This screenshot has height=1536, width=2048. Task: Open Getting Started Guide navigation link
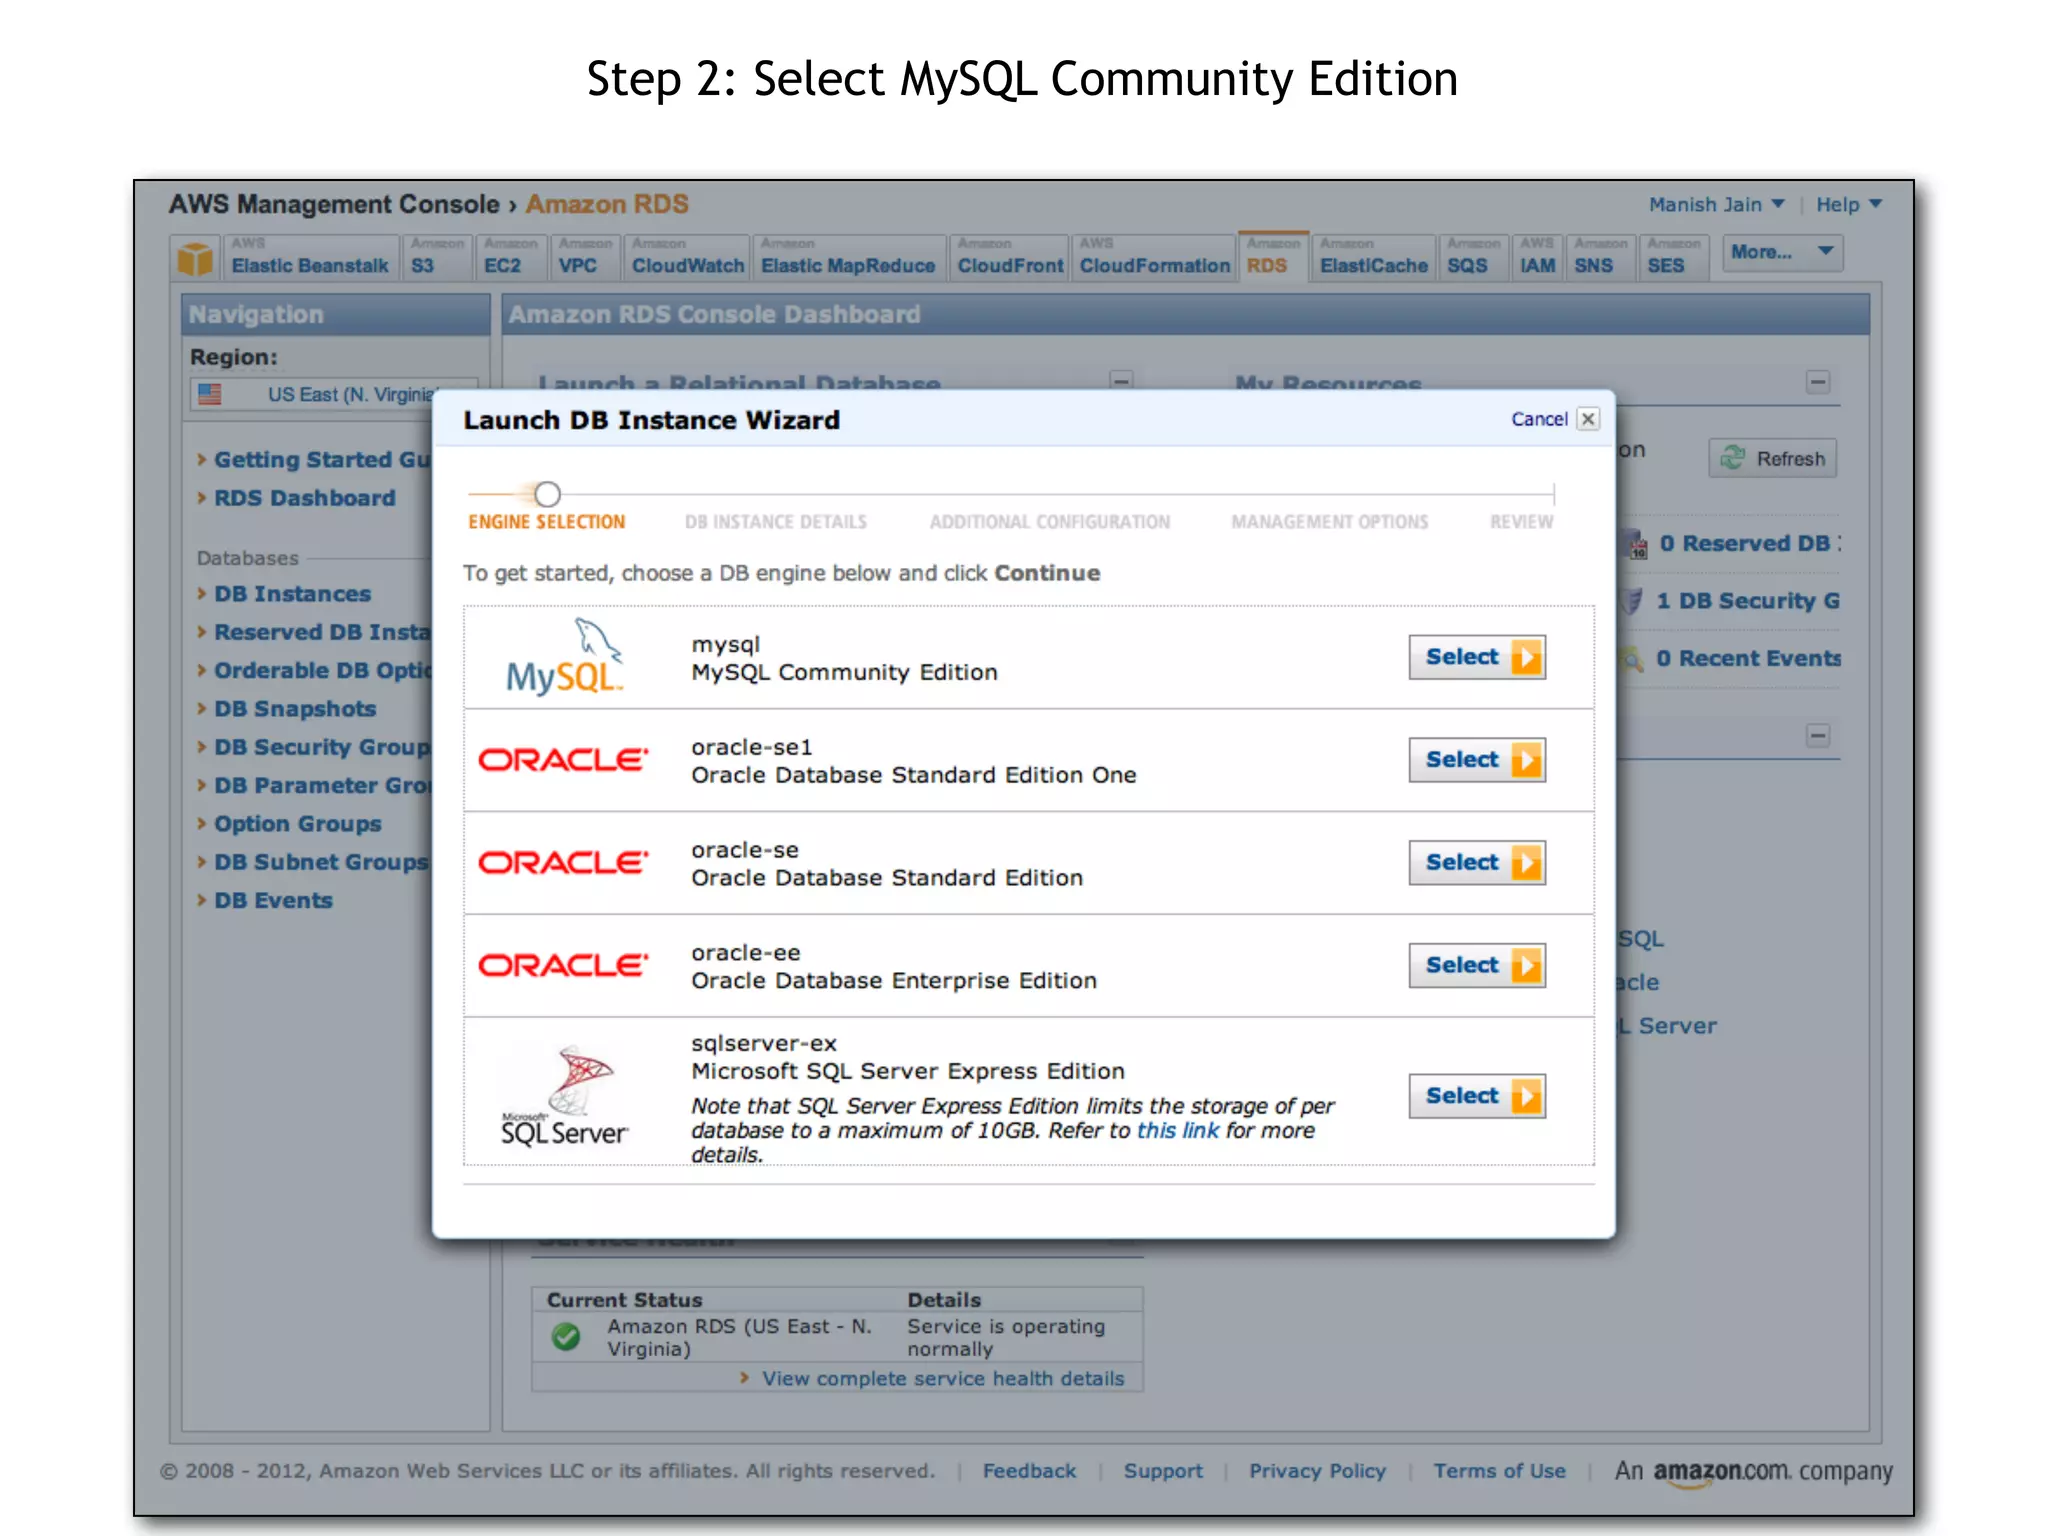click(x=322, y=460)
